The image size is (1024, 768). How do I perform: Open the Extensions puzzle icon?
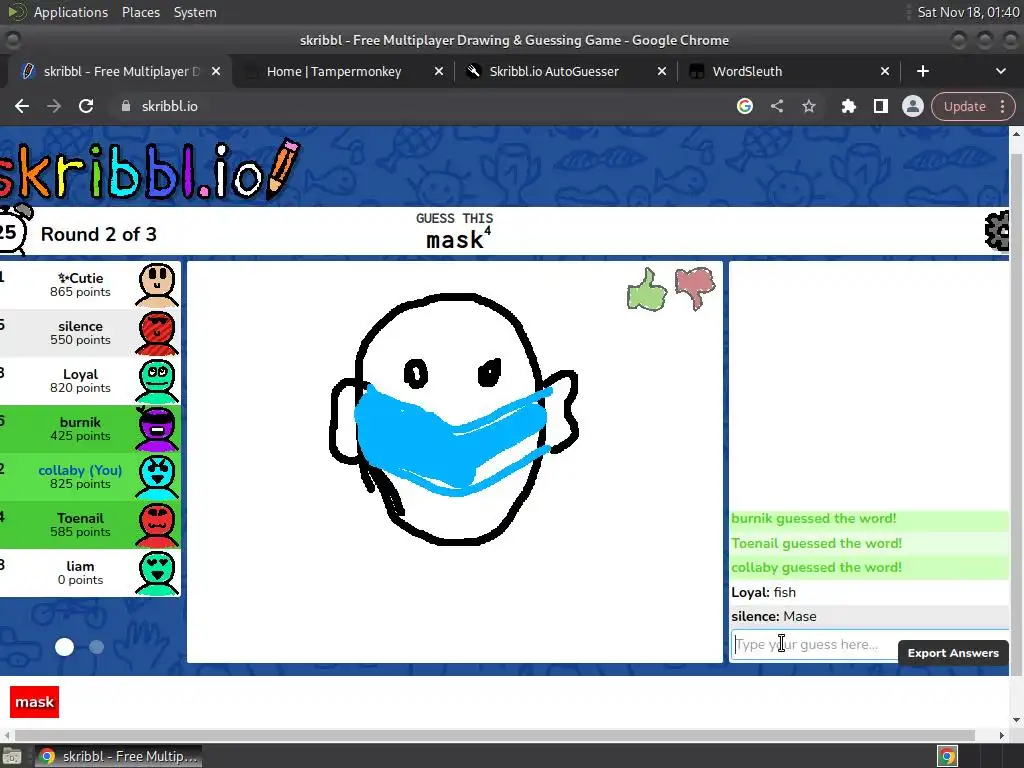pos(848,106)
